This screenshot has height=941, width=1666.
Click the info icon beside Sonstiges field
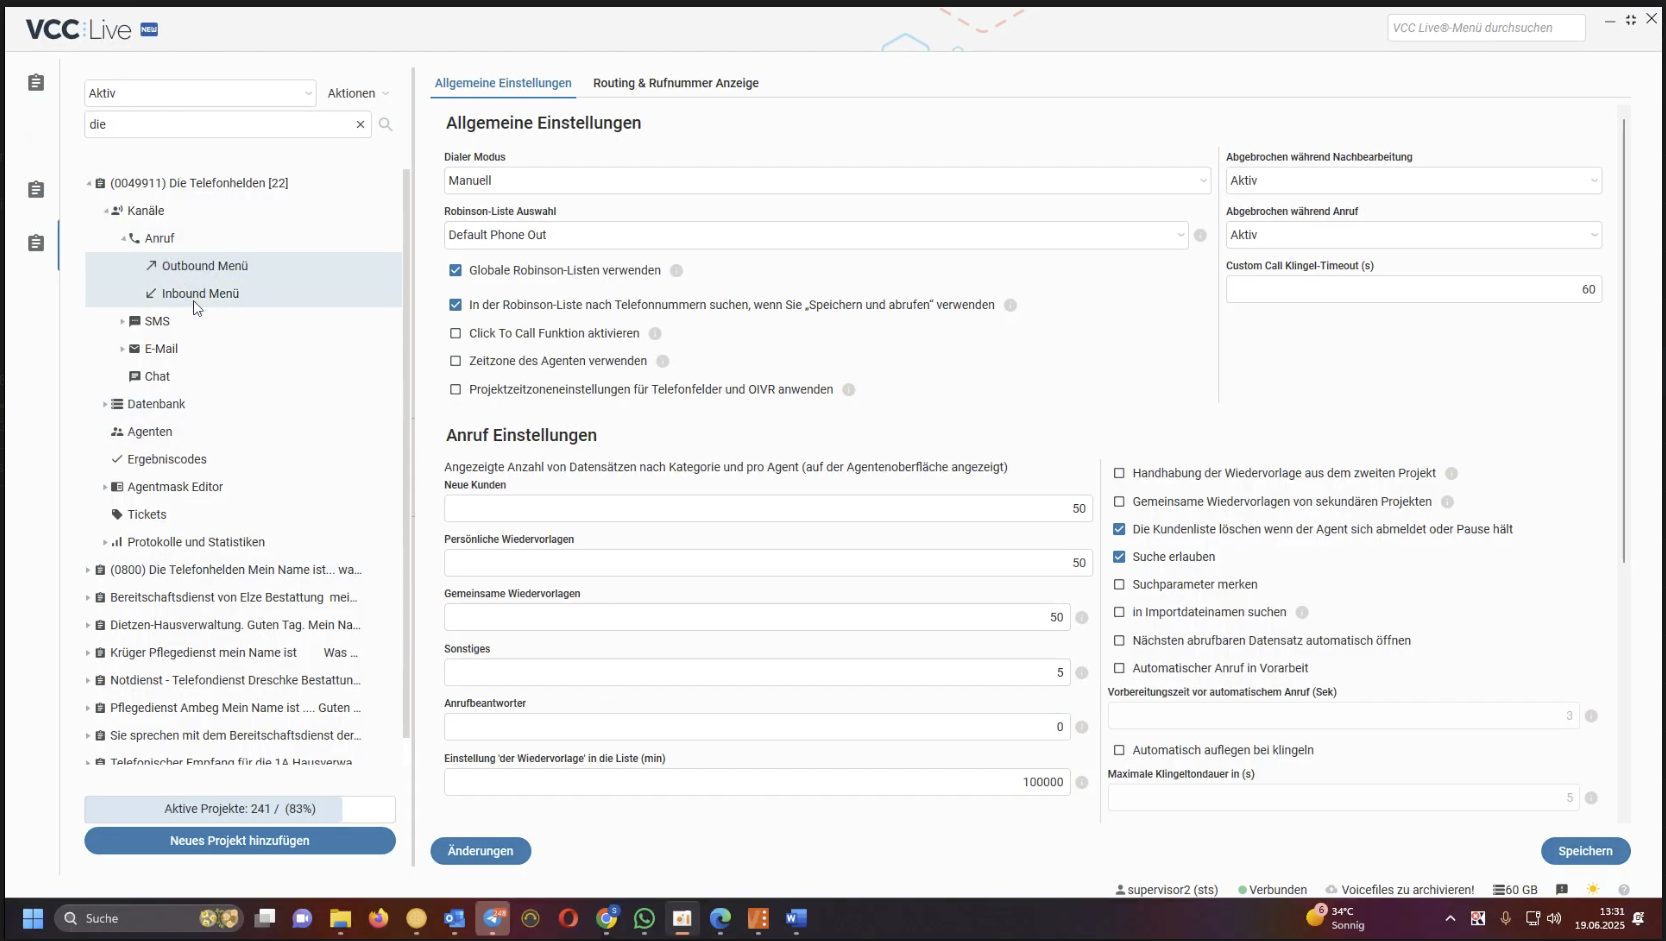[1081, 673]
